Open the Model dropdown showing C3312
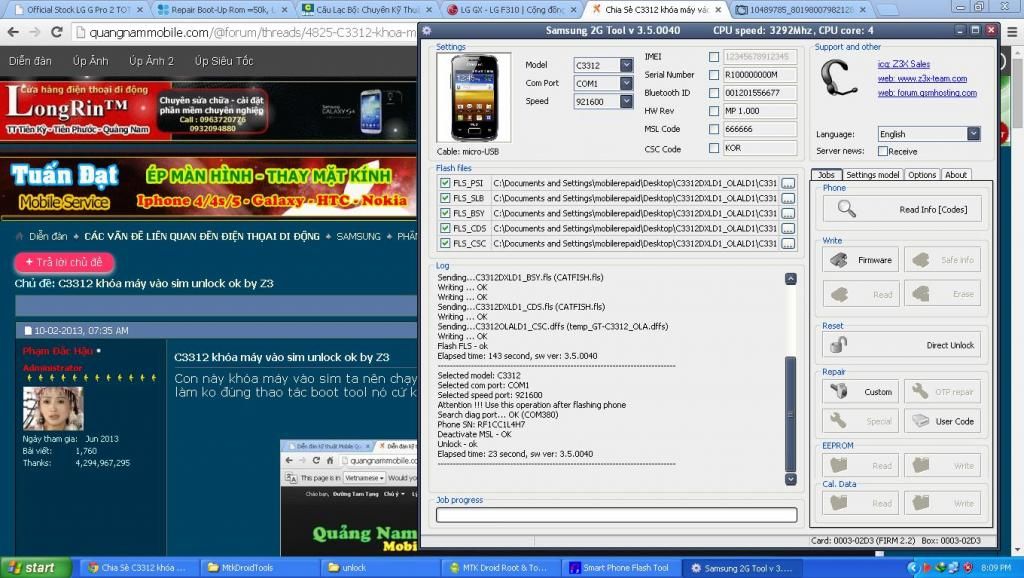This screenshot has height=578, width=1024. click(626, 65)
